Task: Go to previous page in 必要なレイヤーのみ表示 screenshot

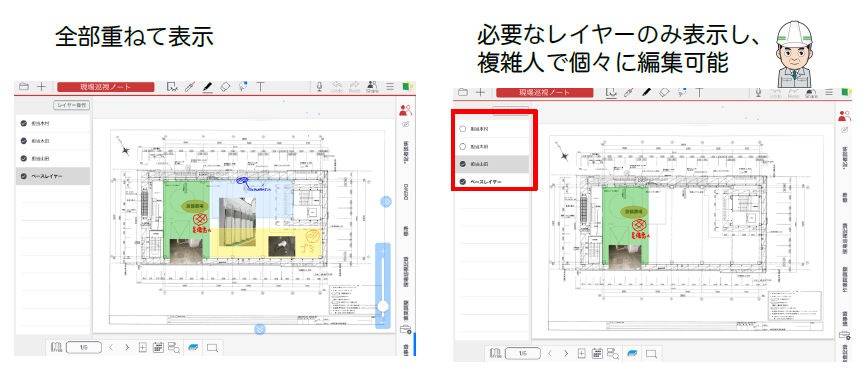Action: click(x=550, y=353)
